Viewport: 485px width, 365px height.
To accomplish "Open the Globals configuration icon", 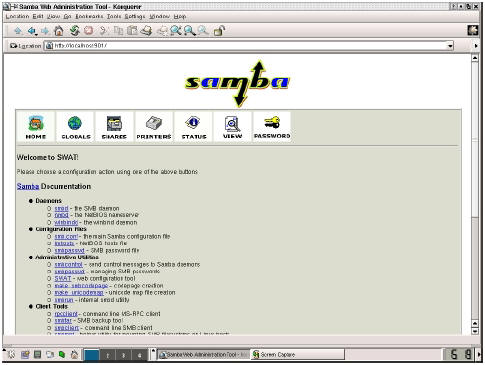I will (75, 127).
